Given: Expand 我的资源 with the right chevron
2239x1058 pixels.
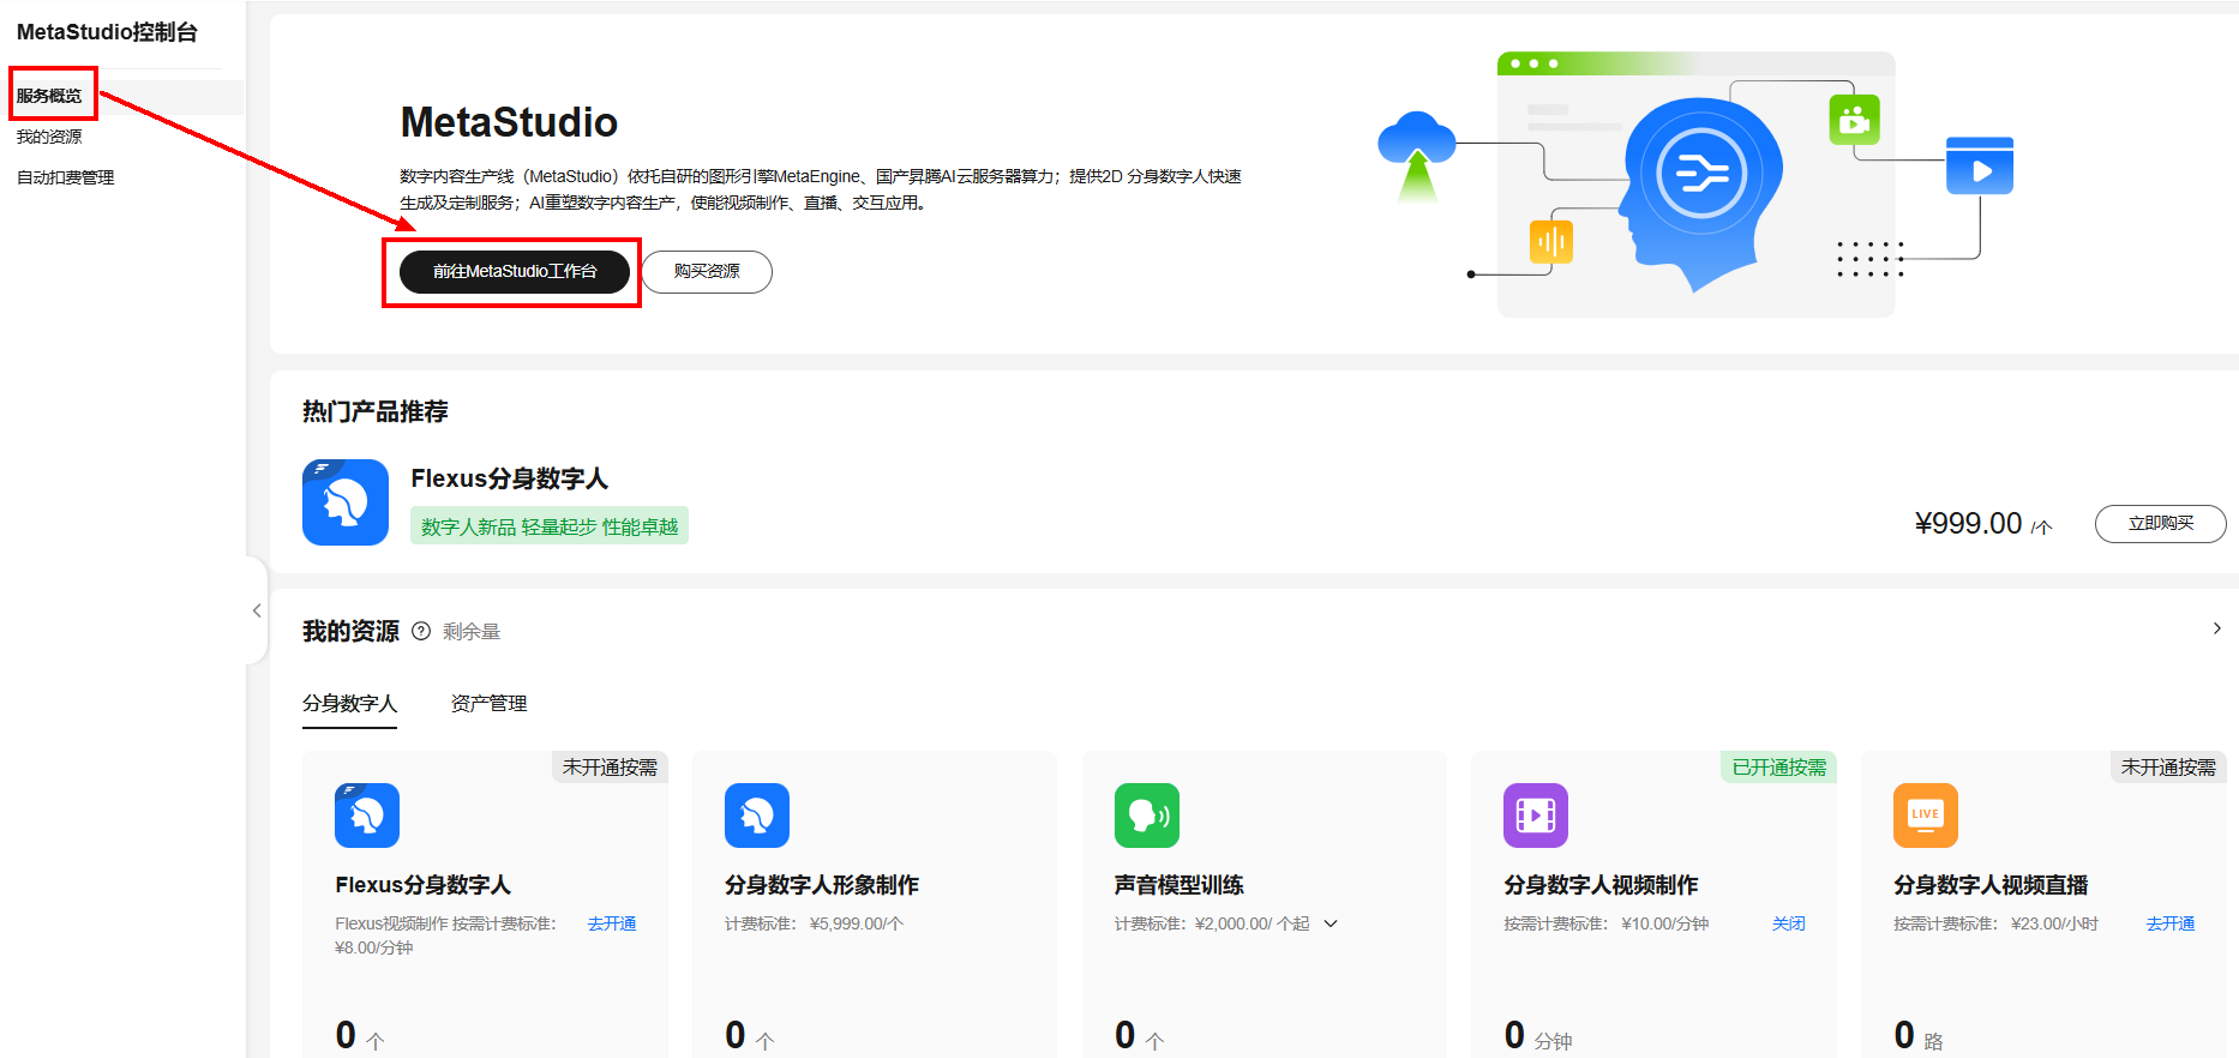Looking at the screenshot, I should tap(2217, 629).
